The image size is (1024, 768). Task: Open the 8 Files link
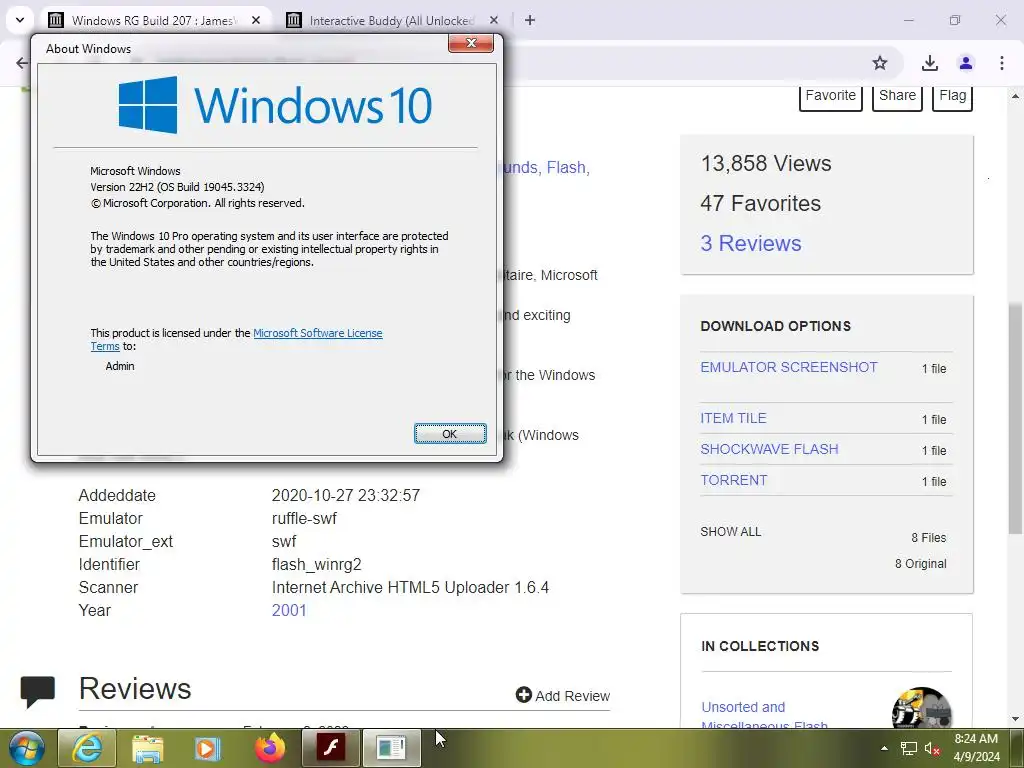click(929, 537)
